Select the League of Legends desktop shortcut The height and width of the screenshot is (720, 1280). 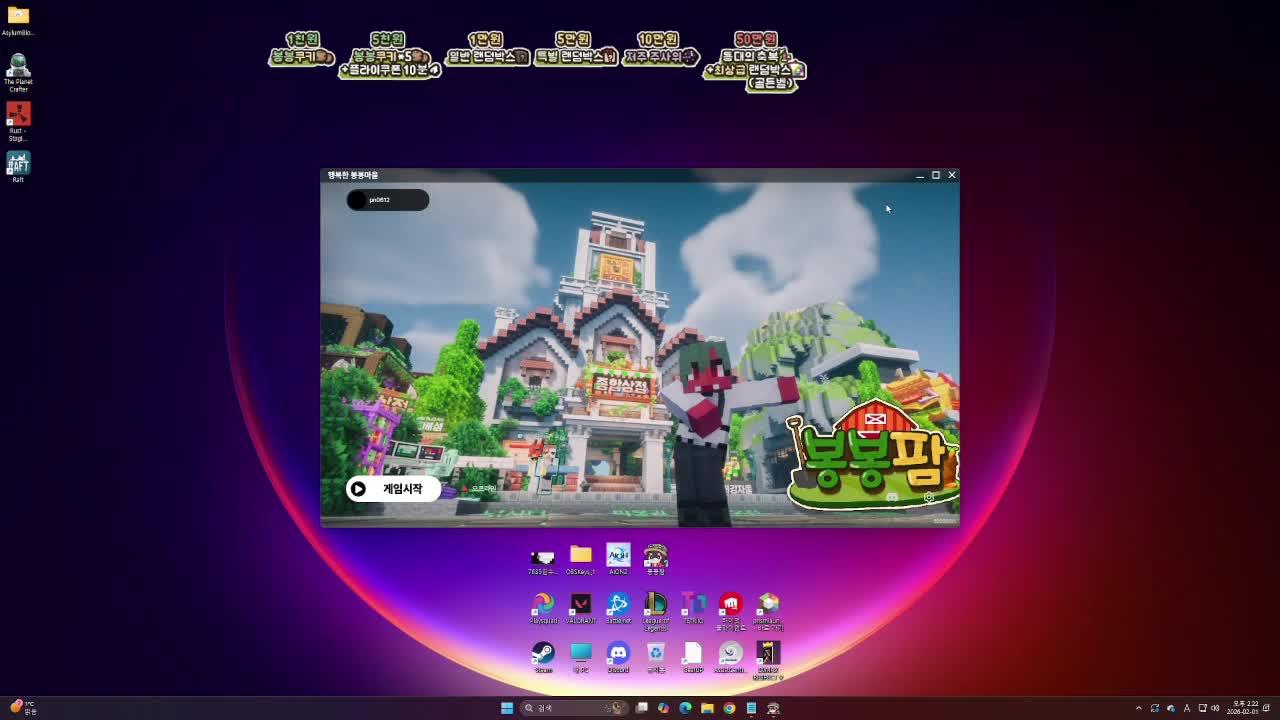tap(656, 611)
